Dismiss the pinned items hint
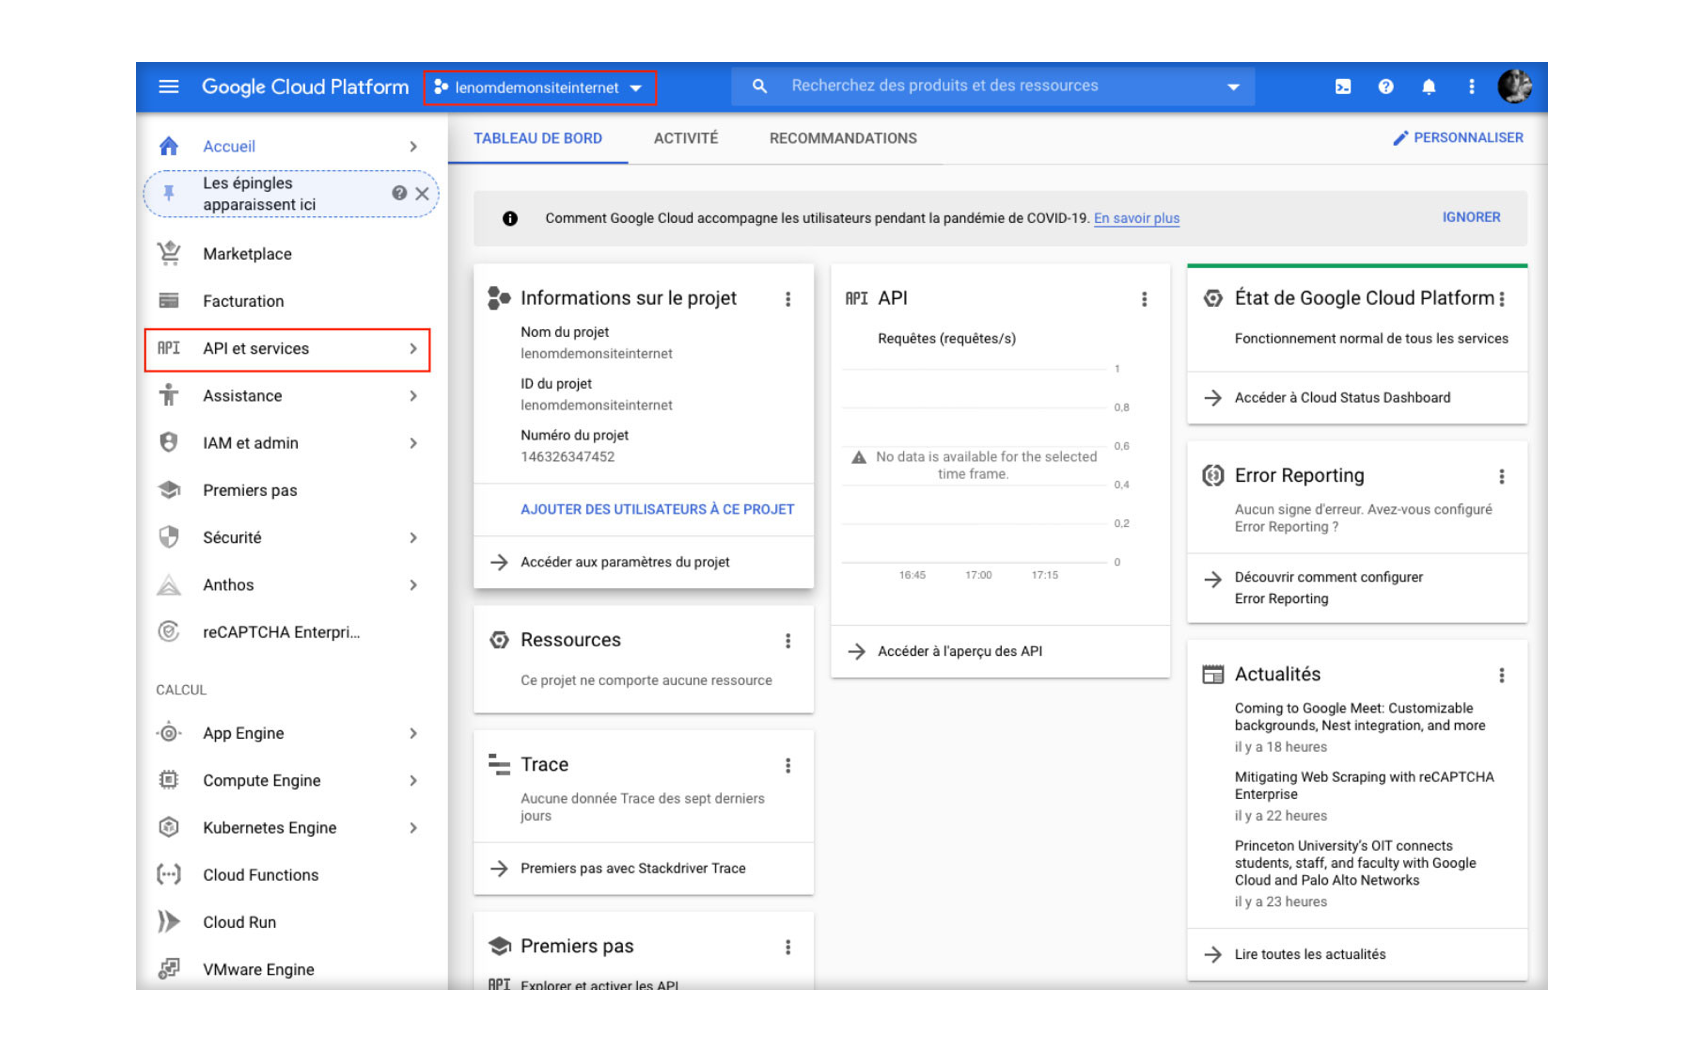The height and width of the screenshot is (1052, 1682). 422,194
